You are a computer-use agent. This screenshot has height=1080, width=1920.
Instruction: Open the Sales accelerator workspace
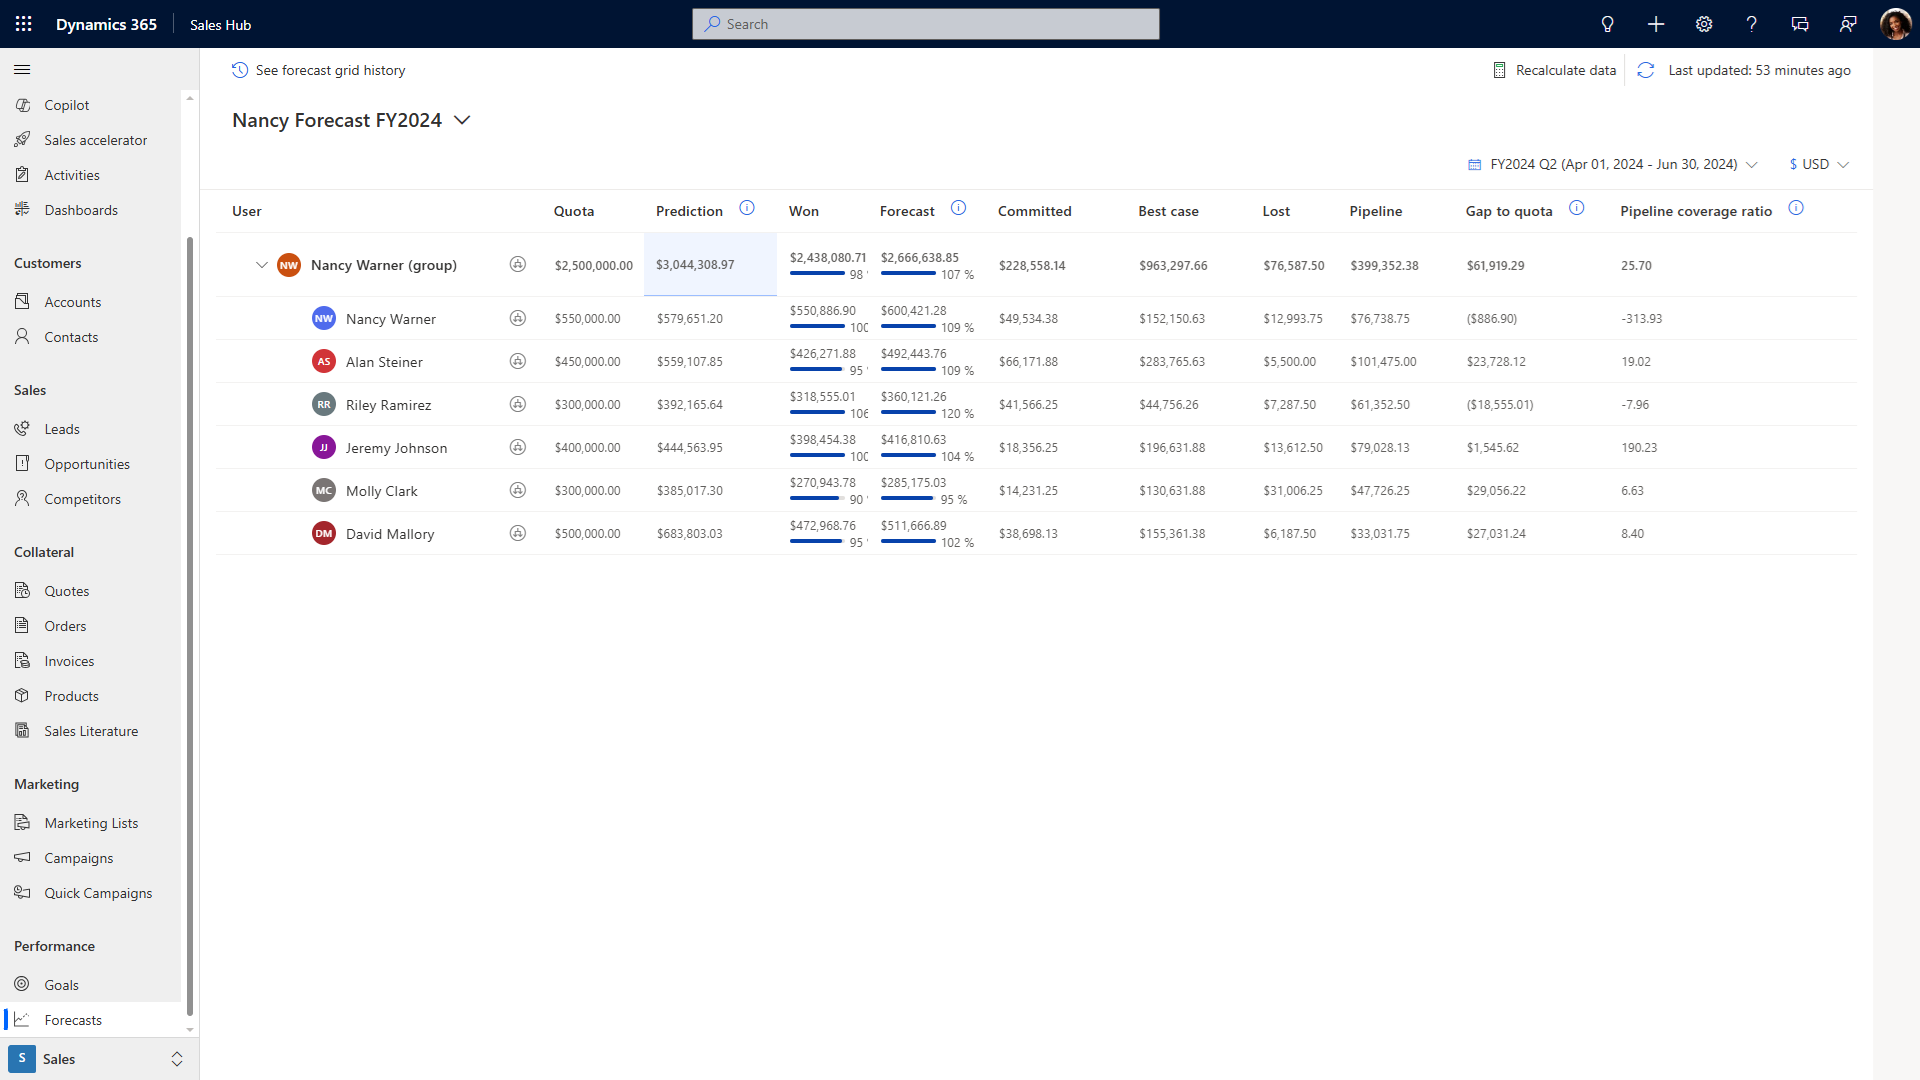click(95, 139)
